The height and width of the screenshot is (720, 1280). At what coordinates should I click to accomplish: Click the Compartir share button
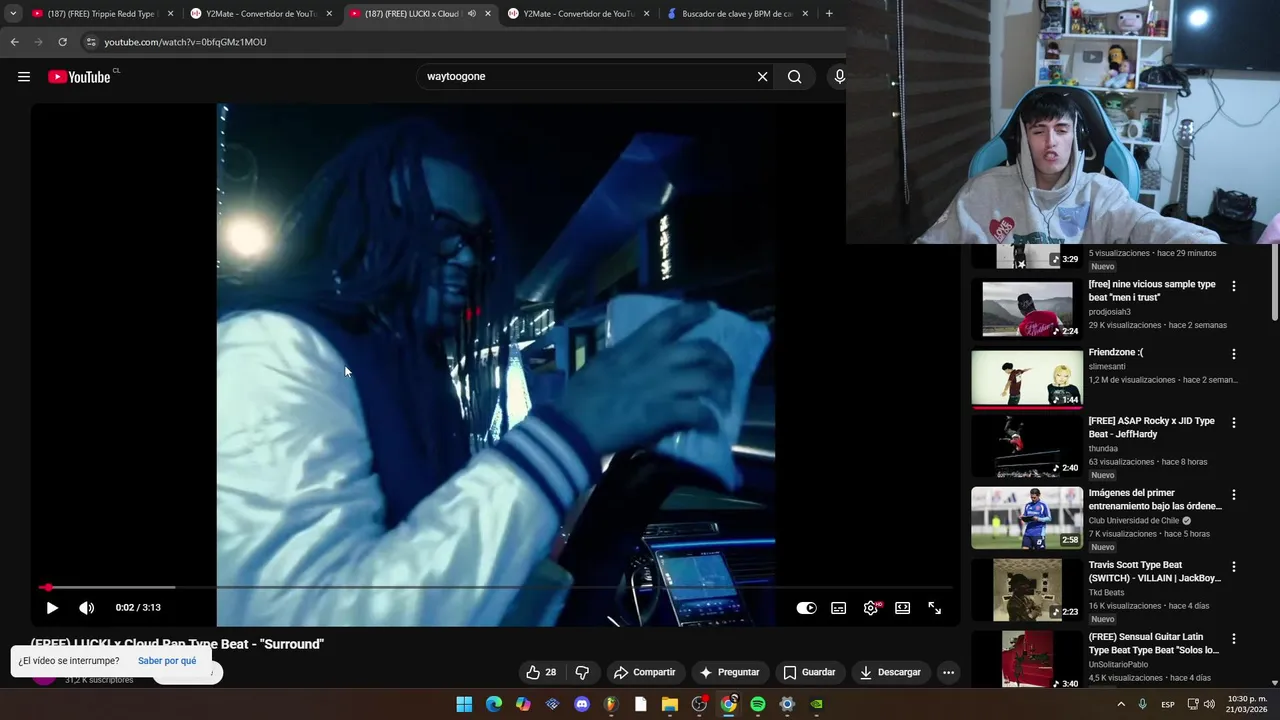[x=645, y=672]
